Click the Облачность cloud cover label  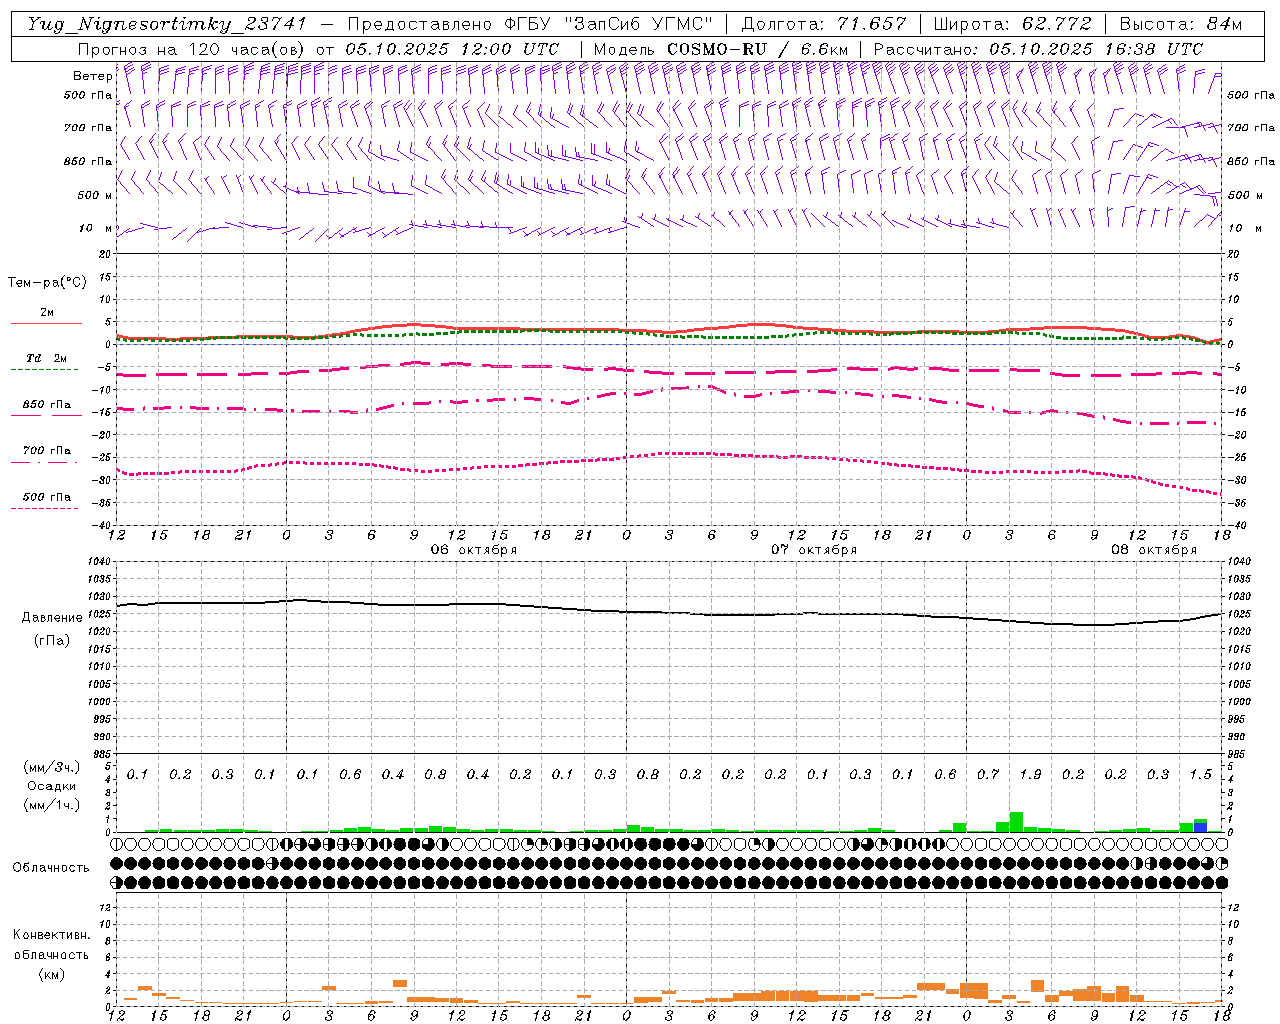click(51, 867)
